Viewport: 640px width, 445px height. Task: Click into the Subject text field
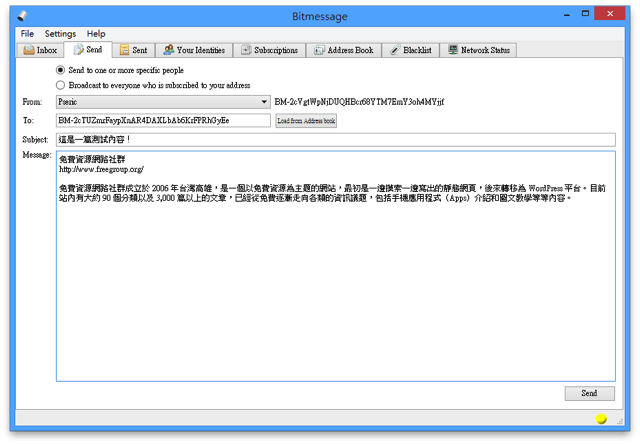point(335,139)
